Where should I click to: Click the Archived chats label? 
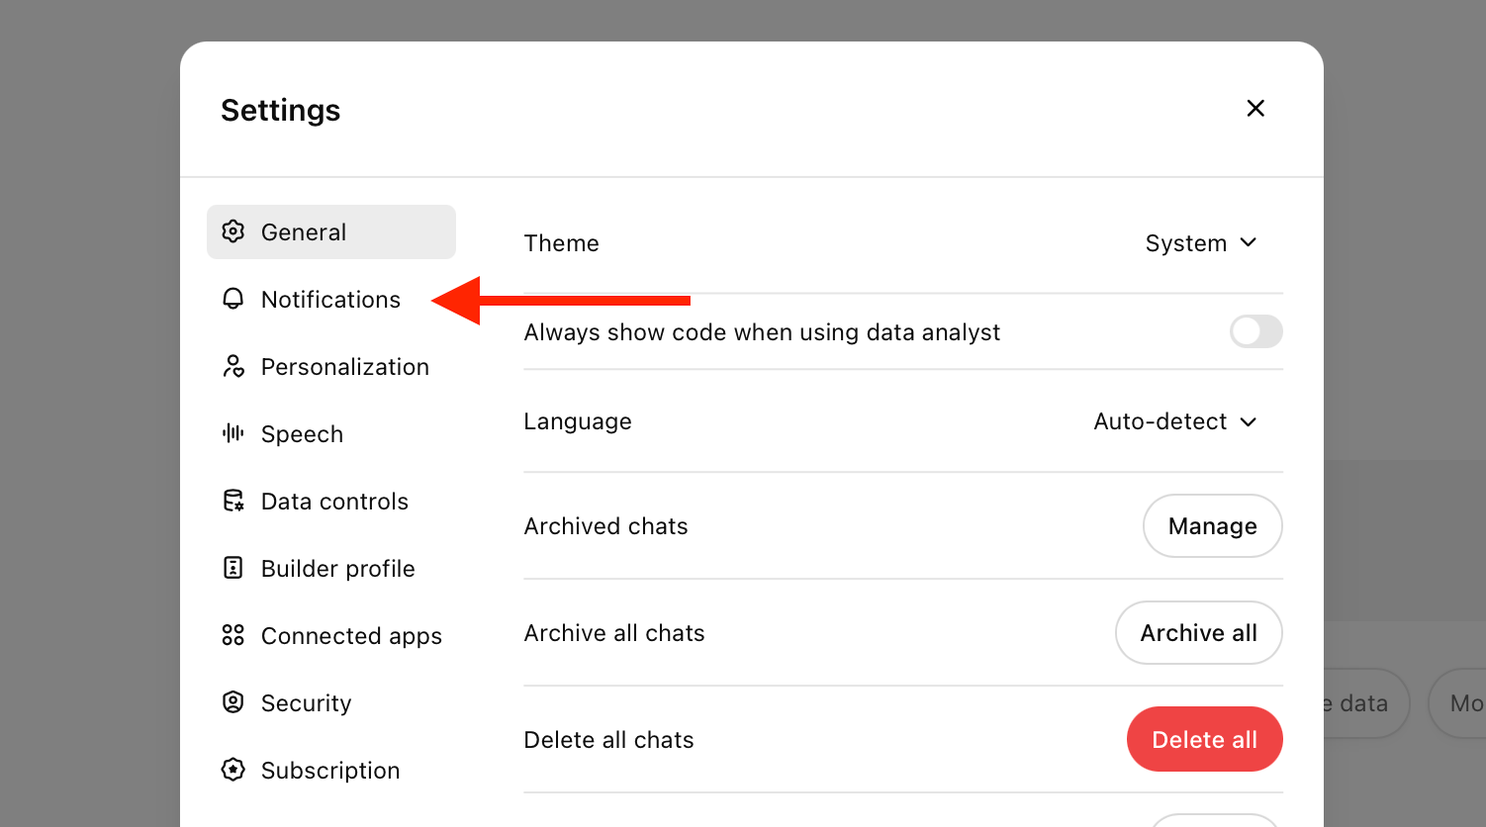coord(606,526)
